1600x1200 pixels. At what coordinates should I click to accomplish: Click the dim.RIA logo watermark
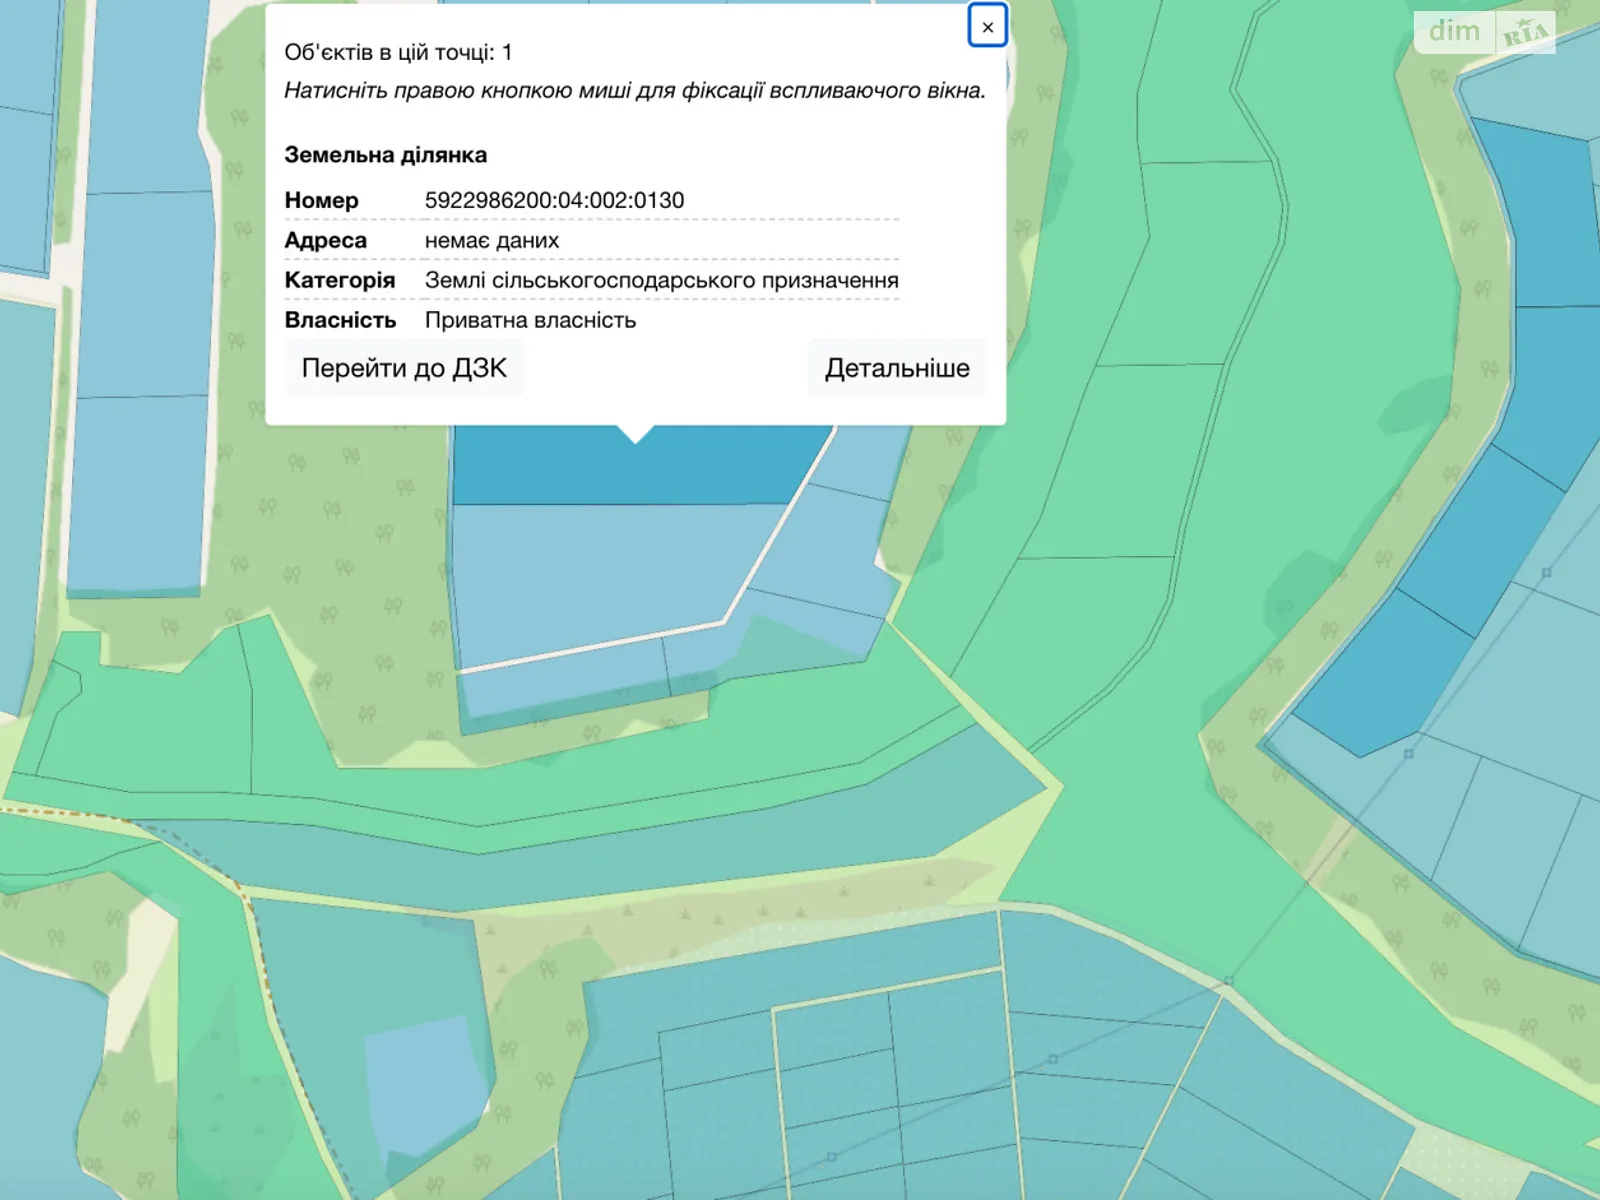[1484, 32]
